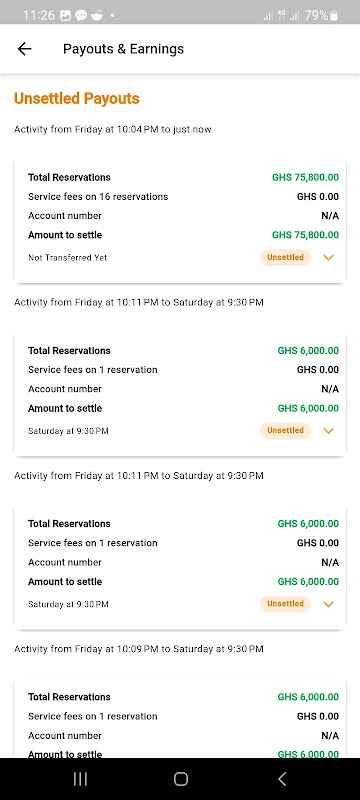This screenshot has height=800, width=360.
Task: Select the Payouts & Earnings title
Action: click(123, 49)
